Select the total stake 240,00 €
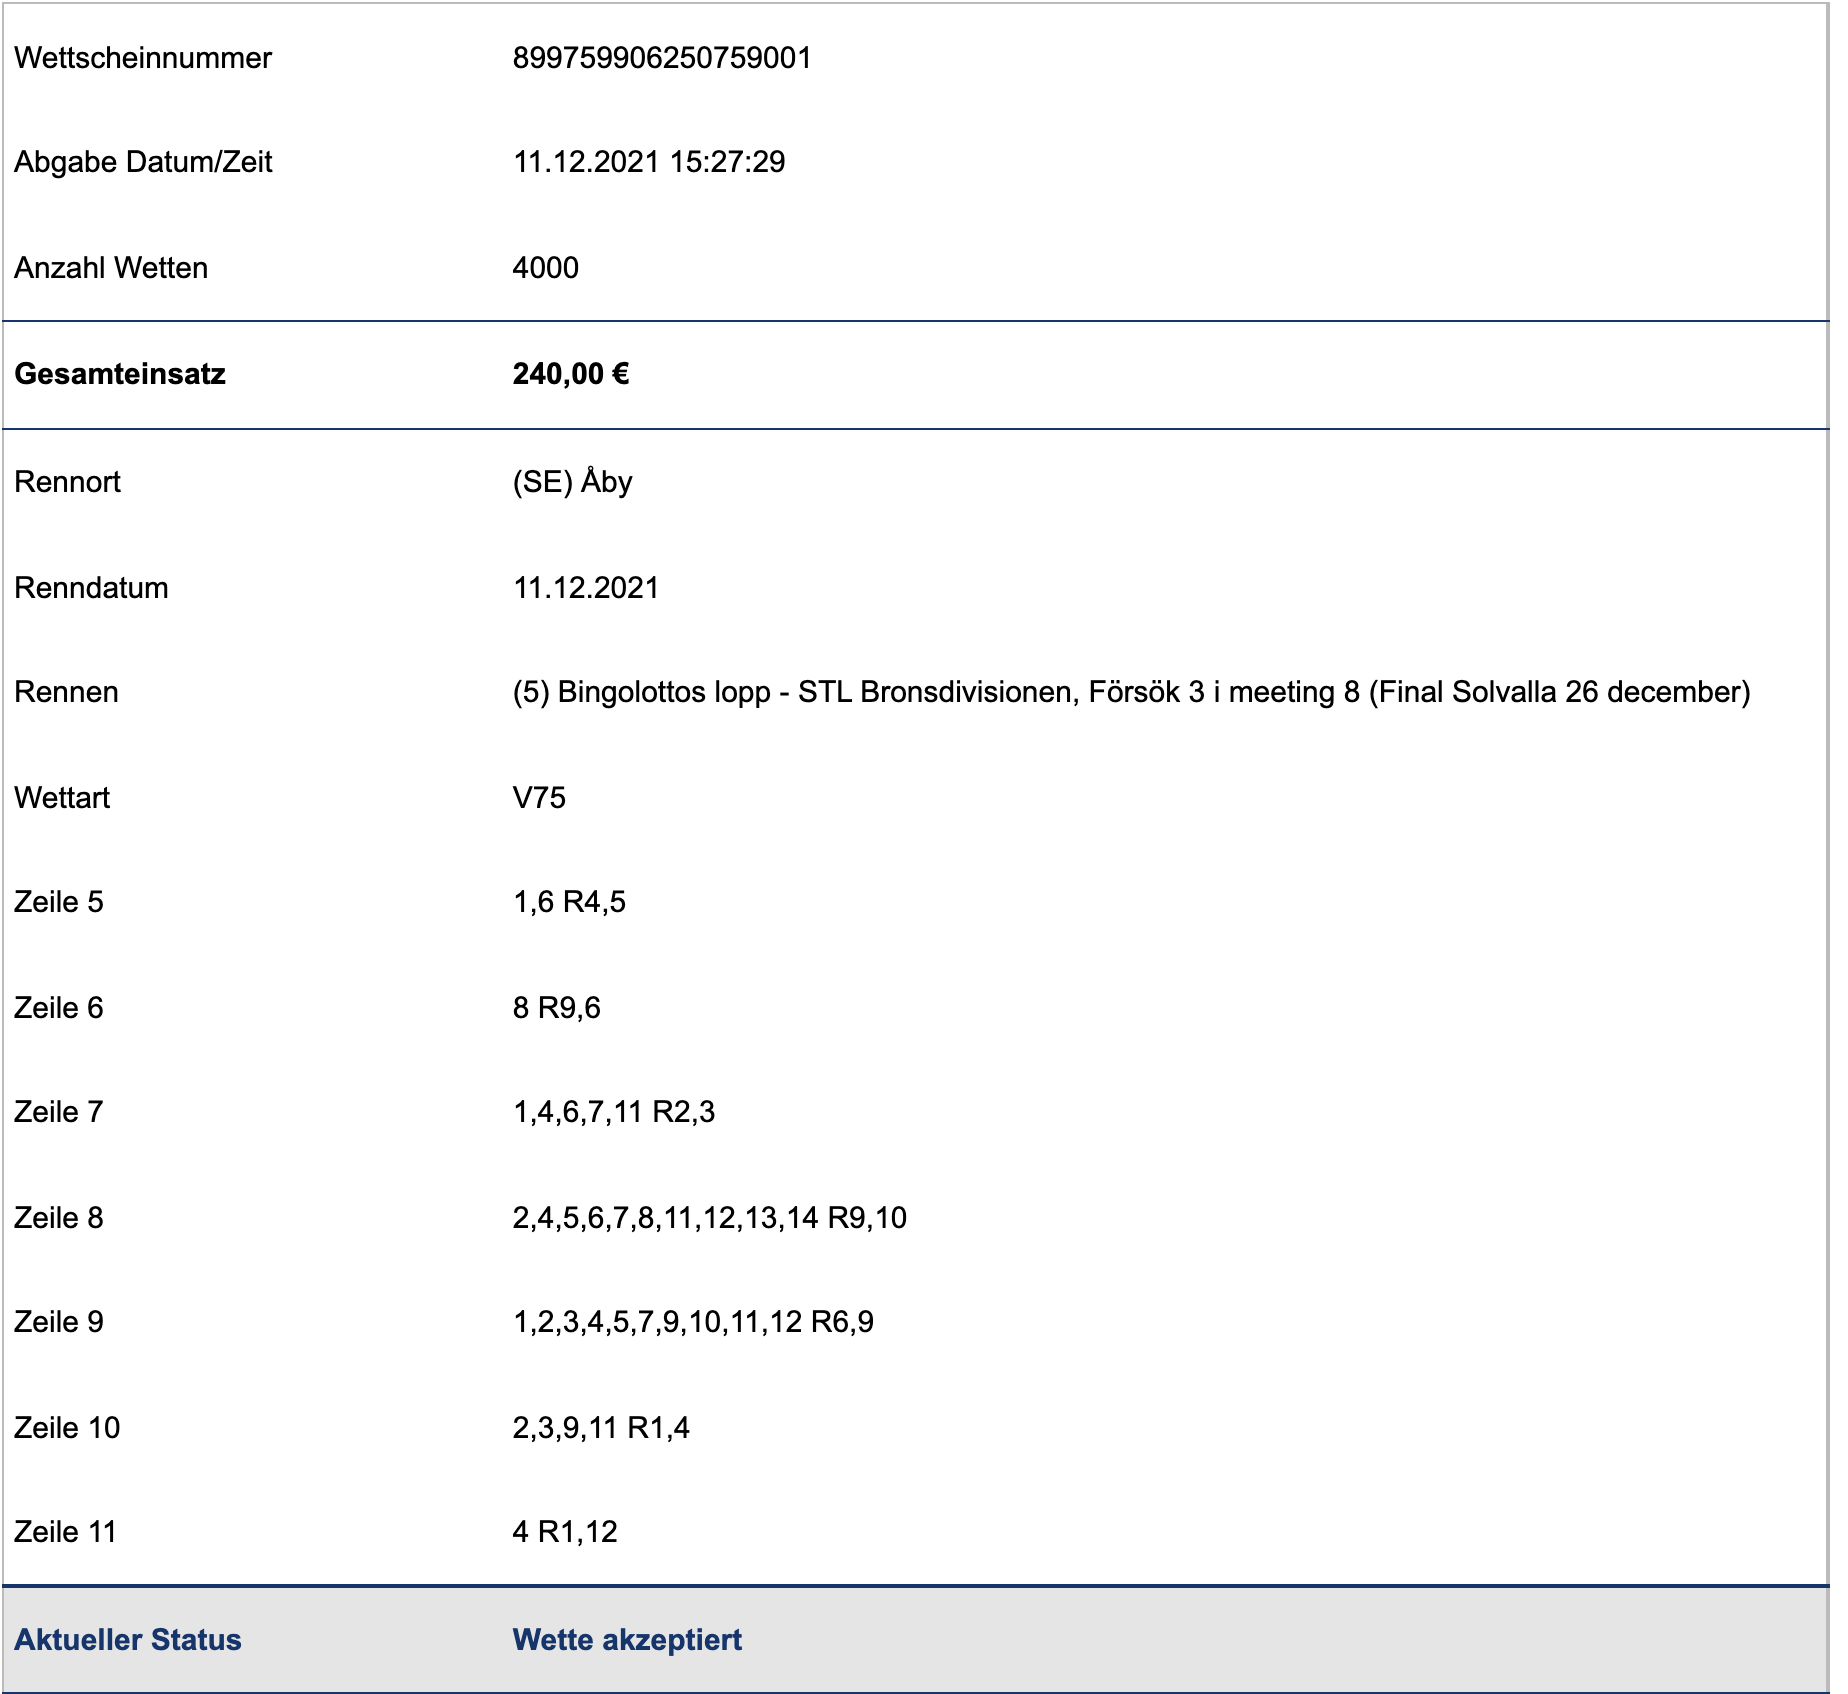Viewport: 1848px width, 1694px height. click(x=571, y=374)
